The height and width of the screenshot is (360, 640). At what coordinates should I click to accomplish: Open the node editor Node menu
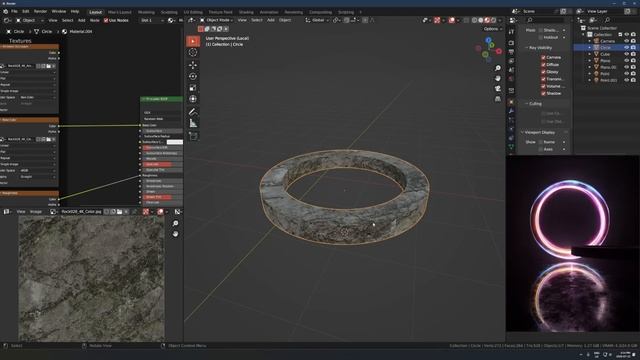[x=95, y=20]
